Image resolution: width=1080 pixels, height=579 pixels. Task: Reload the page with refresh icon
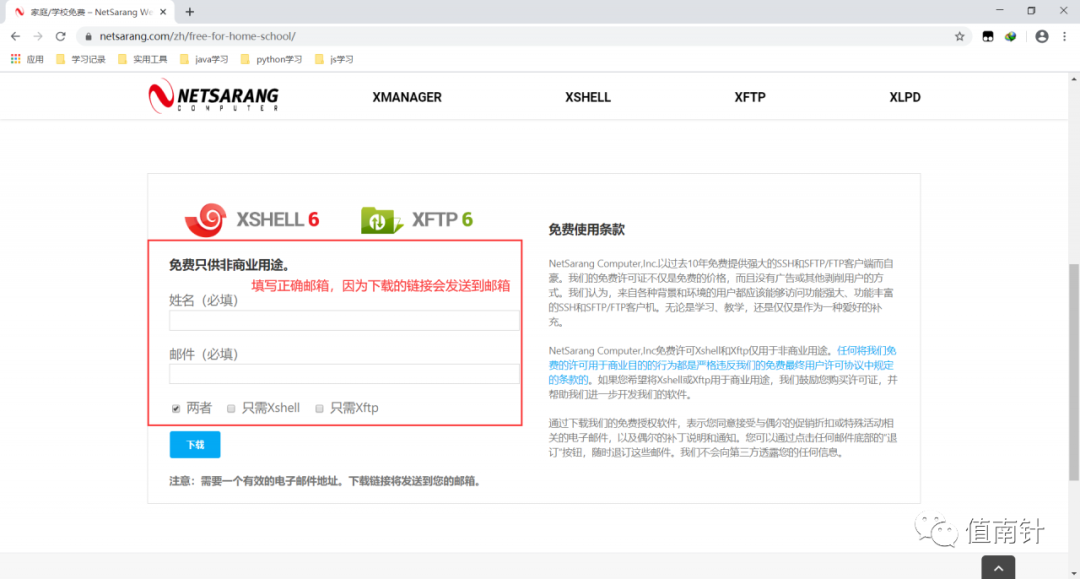(61, 36)
